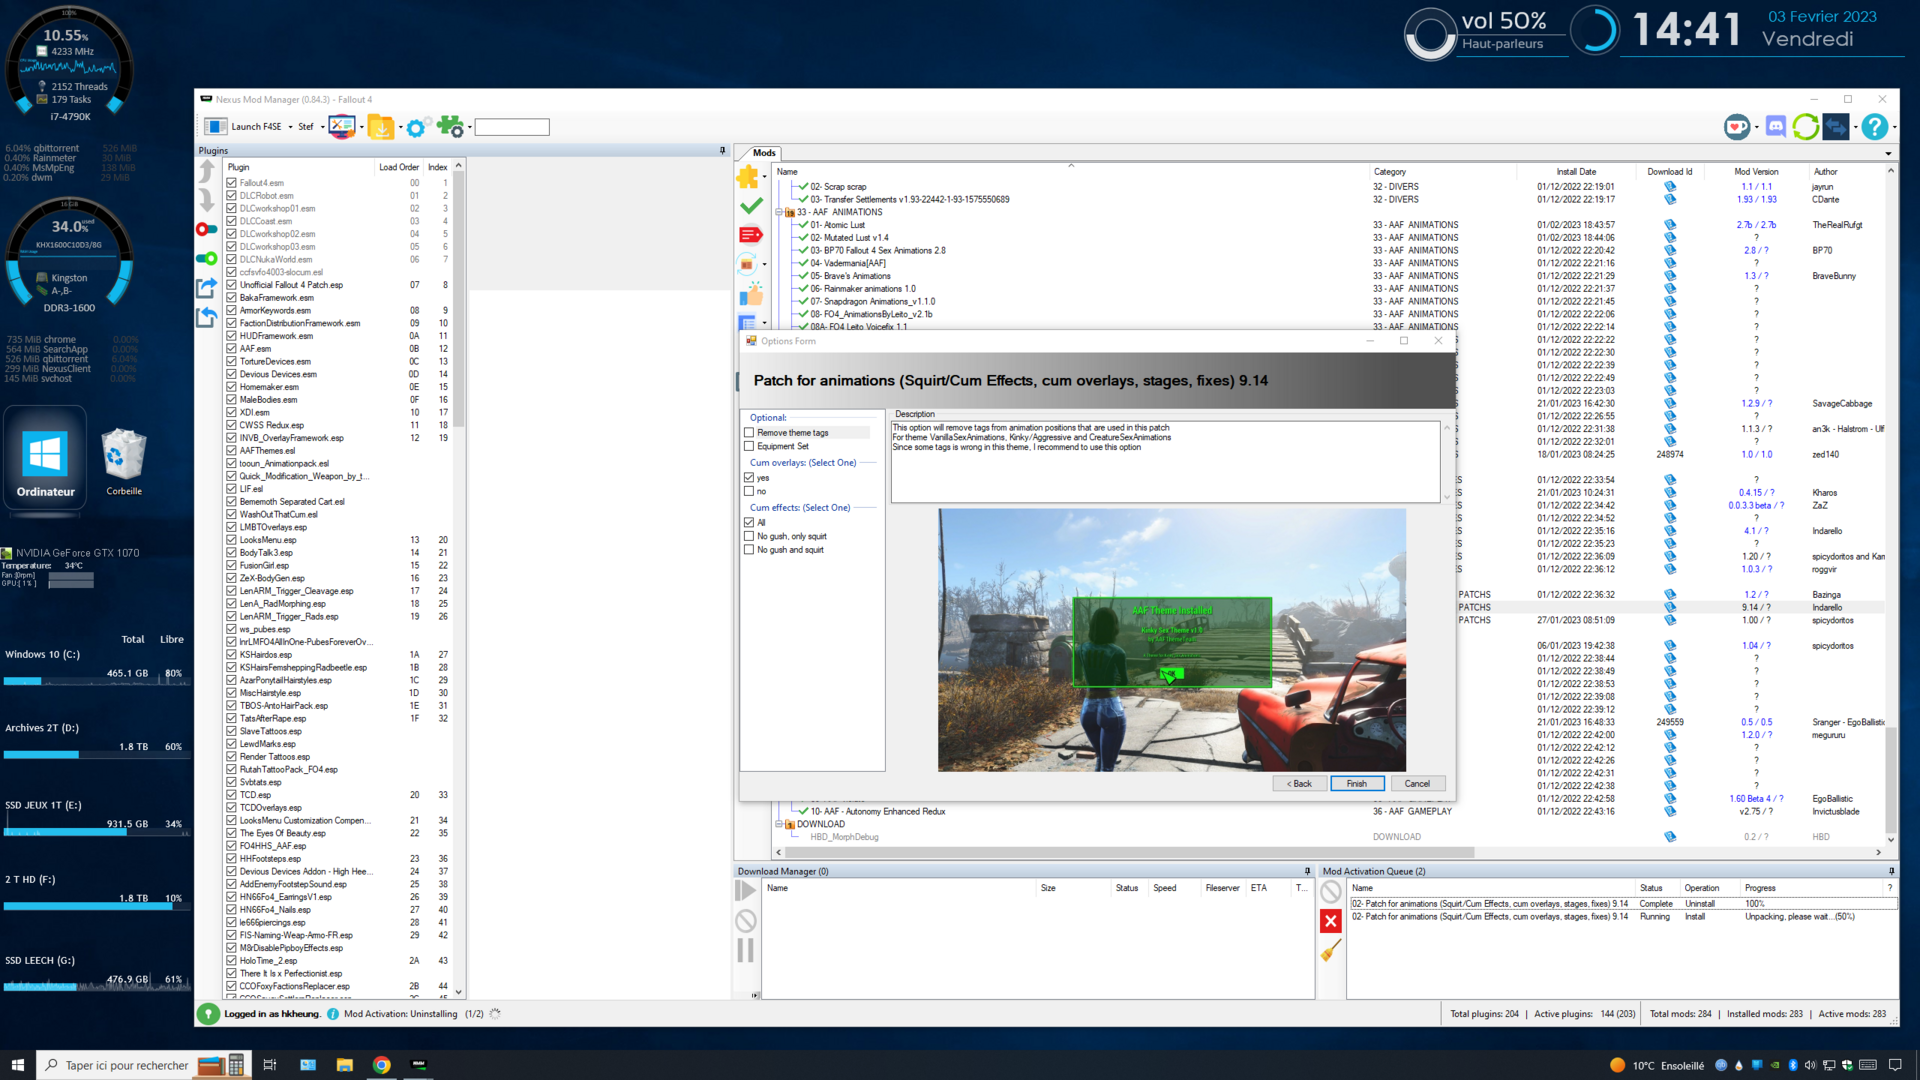Toggle Cum effects 'All' checkbox
This screenshot has width=1920, height=1080.
click(x=749, y=523)
